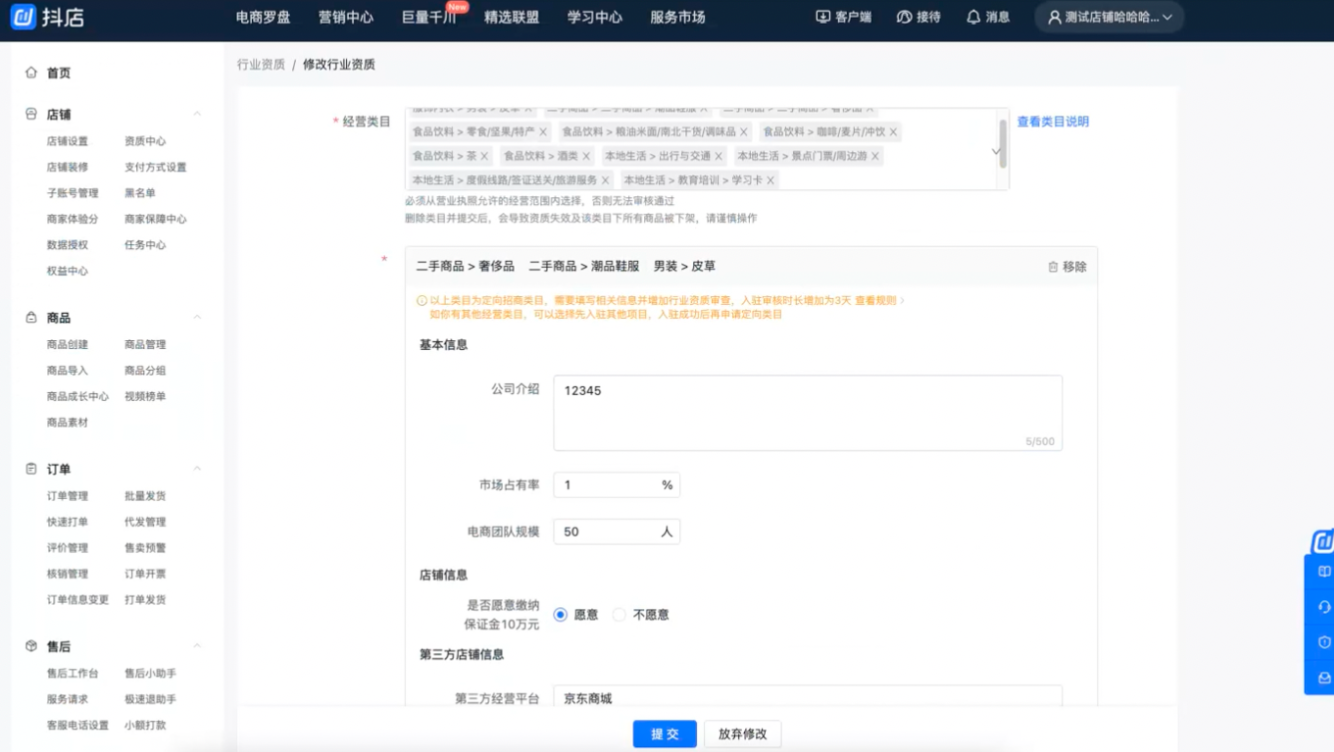Click the 移除 trash icon
The height and width of the screenshot is (752, 1334).
[x=1052, y=267]
